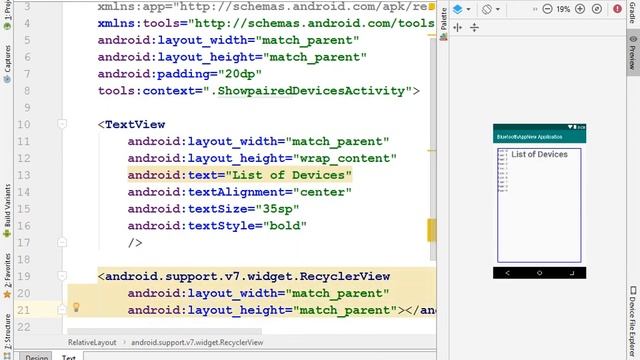Click the Device File Explorer icon
The image size is (640, 360).
click(x=633, y=290)
